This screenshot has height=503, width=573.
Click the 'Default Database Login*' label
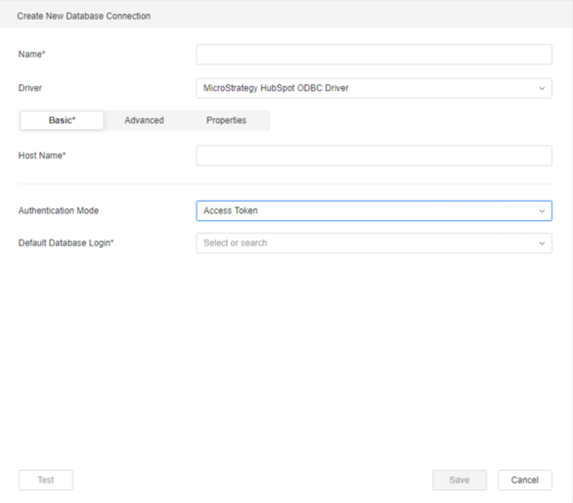coord(66,243)
